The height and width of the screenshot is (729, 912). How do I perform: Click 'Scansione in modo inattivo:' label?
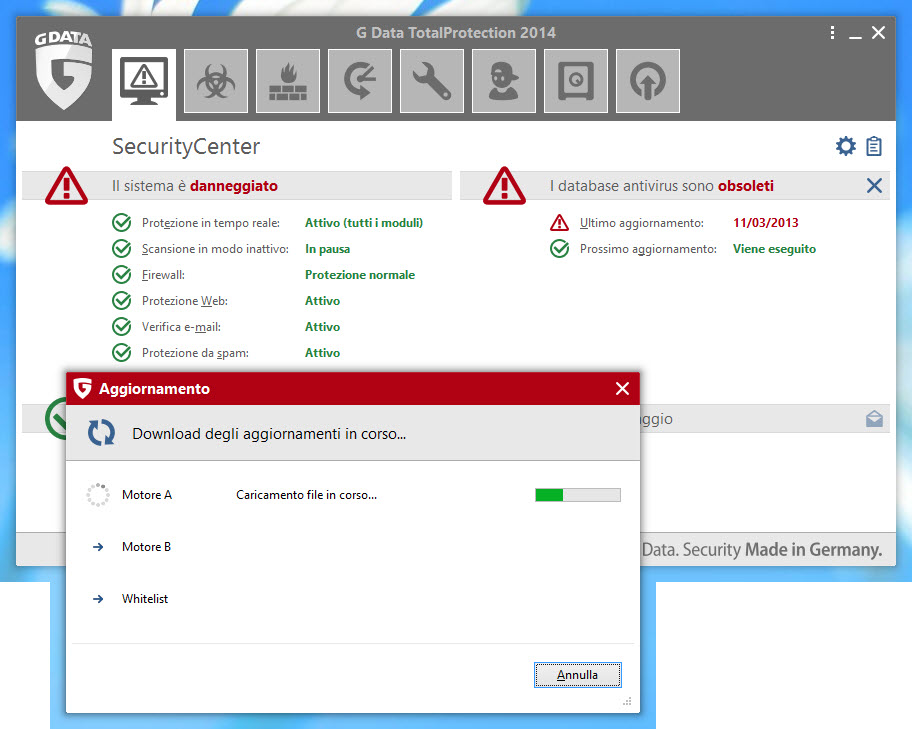[215, 249]
